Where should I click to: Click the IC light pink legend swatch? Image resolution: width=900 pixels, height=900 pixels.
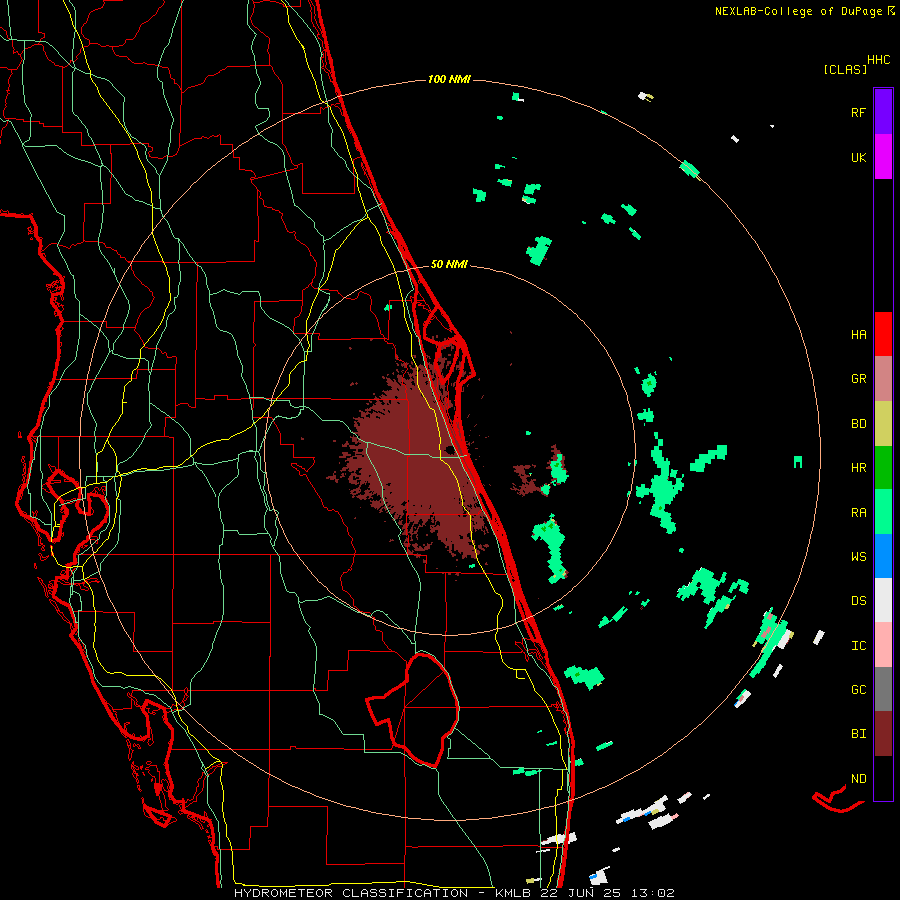tap(883, 645)
